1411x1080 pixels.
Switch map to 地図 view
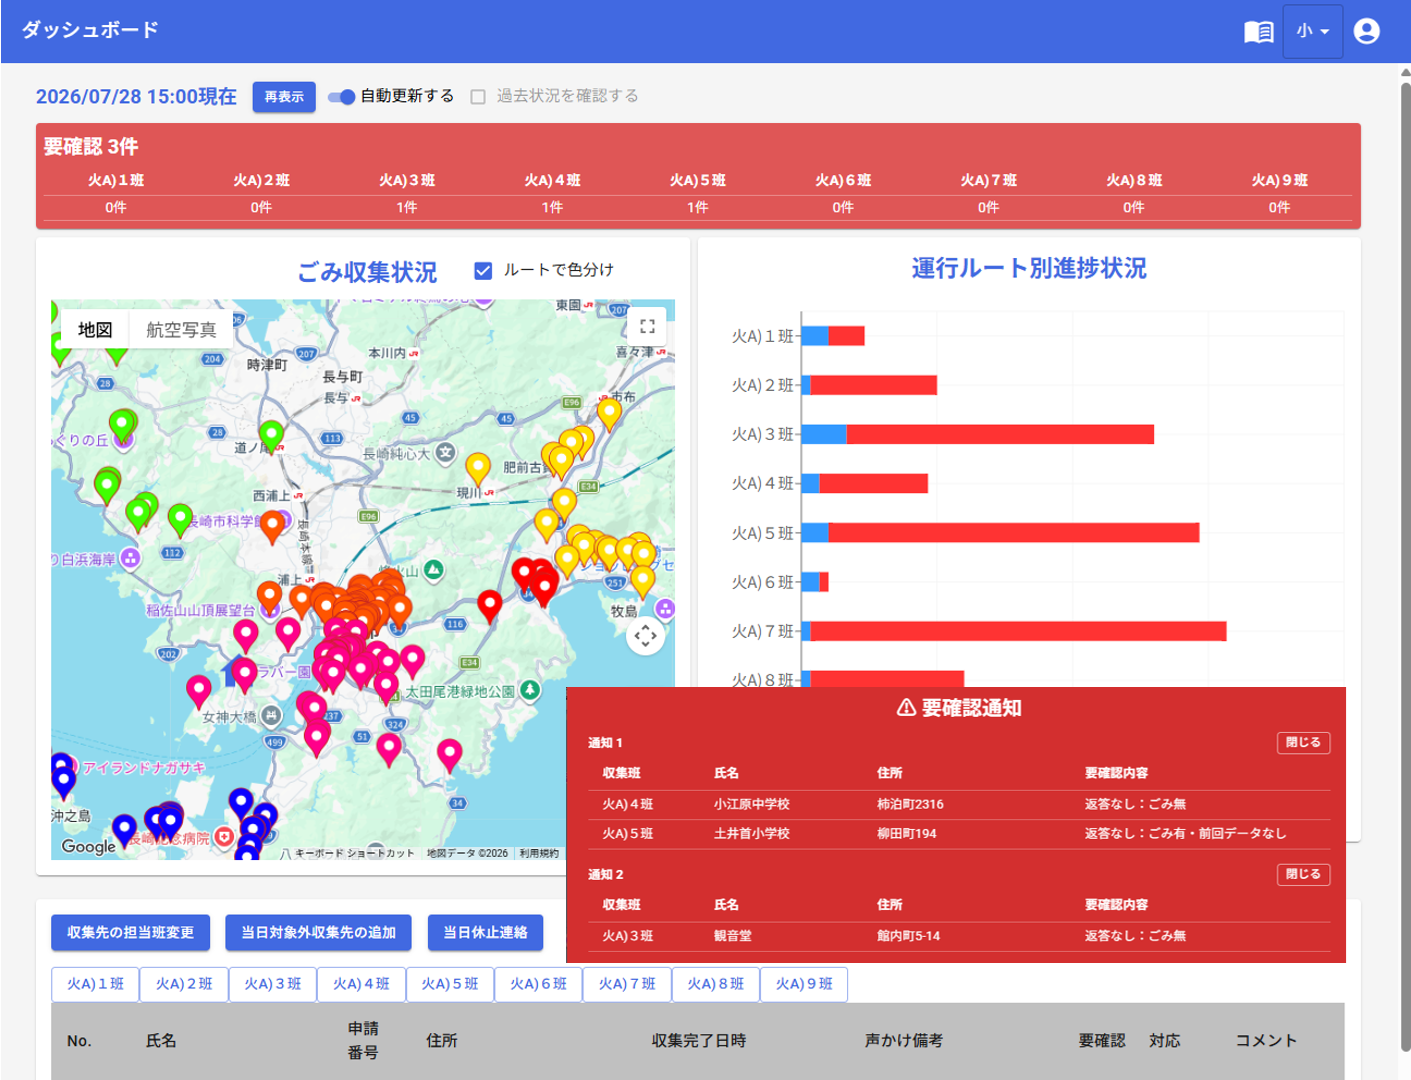point(95,329)
